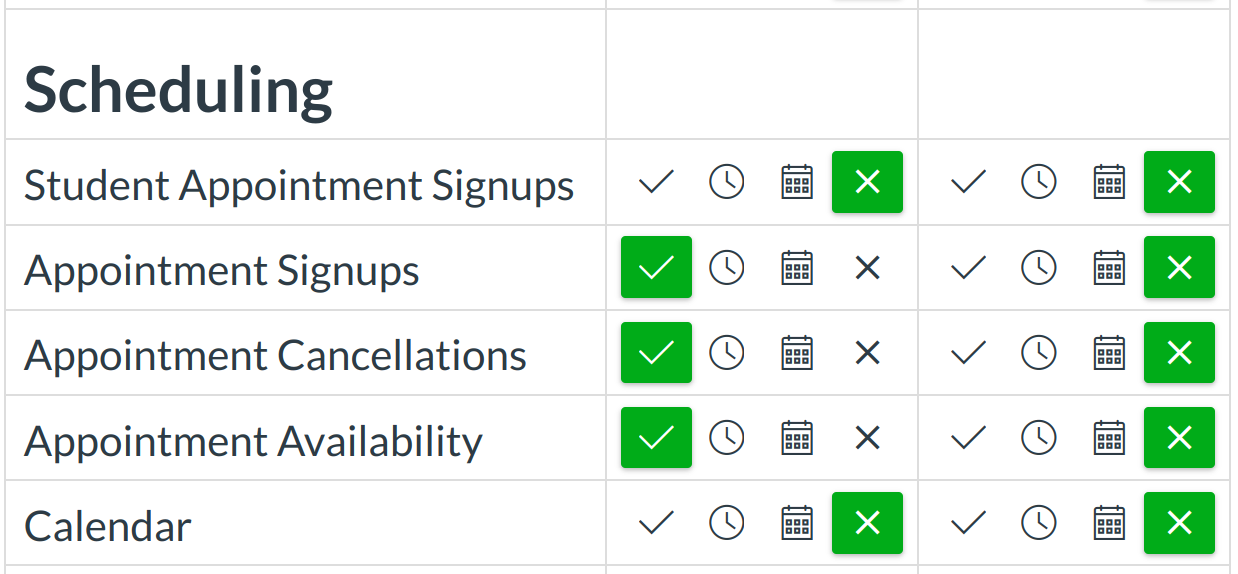The image size is (1238, 574).
Task: Set Student Appointment Signups to daily summary, first column
Action: tap(727, 182)
